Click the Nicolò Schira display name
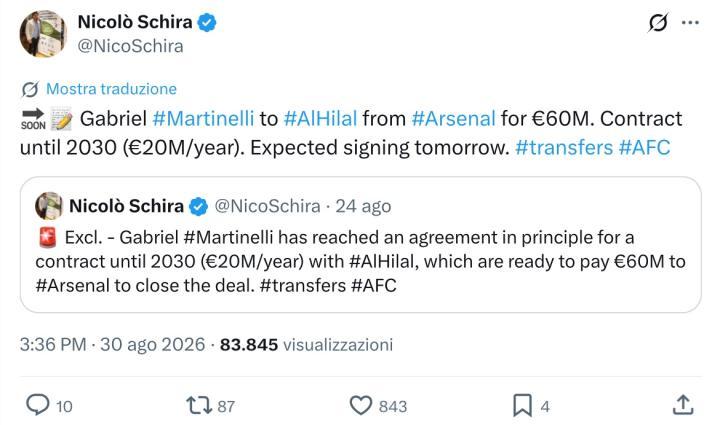Screen dimensions: 720x425 coord(135,22)
